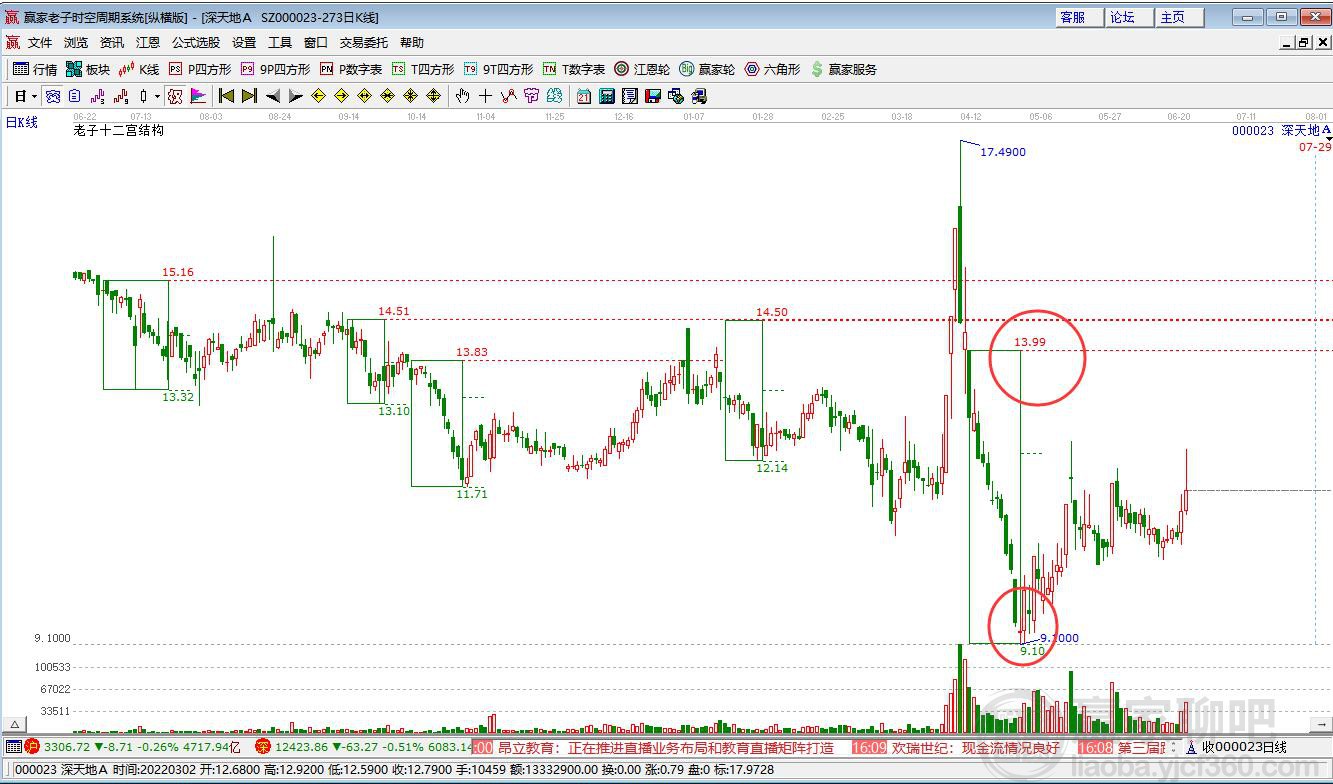Viewport: 1333px width, 784px height.
Task: Expand the candlestick type dropdown arrow
Action: (x=157, y=96)
